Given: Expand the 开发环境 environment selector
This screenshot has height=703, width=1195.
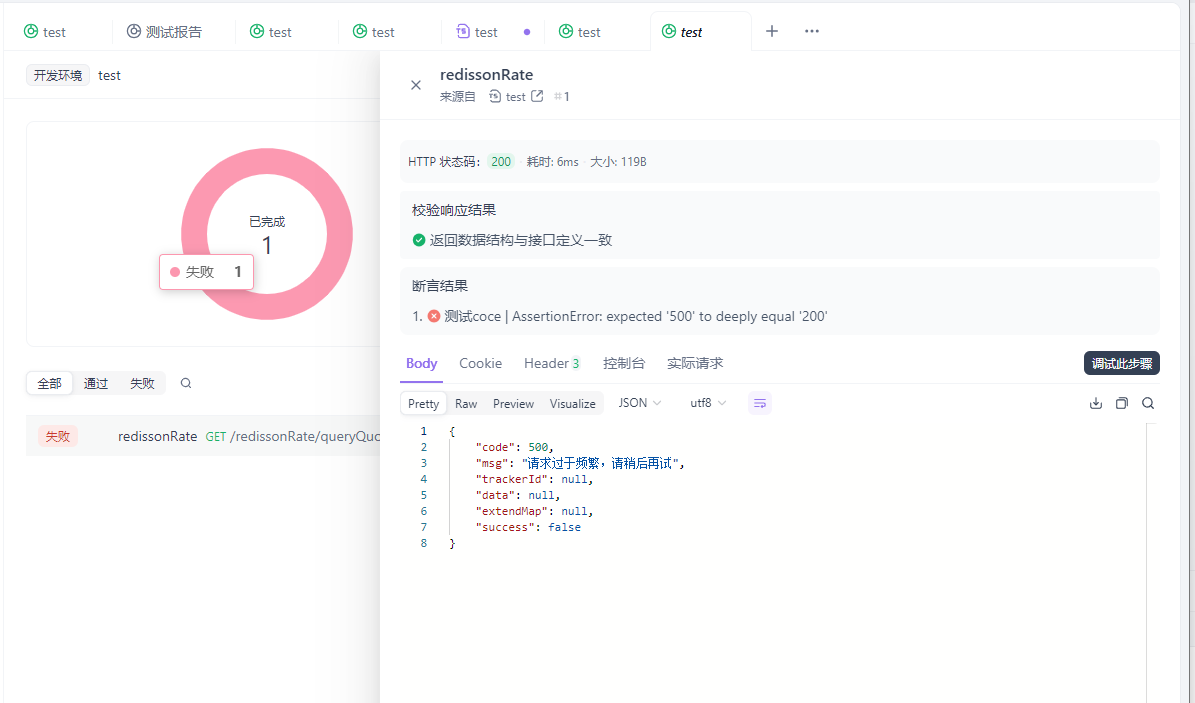Looking at the screenshot, I should (57, 75).
